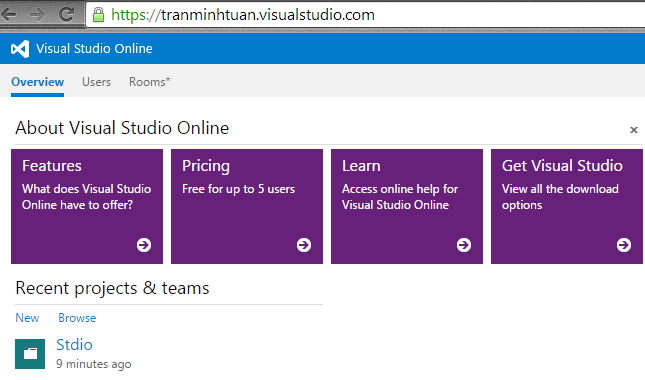The width and height of the screenshot is (645, 380).
Task: Click the 'About Visual Studio Online' heading
Action: pos(122,128)
